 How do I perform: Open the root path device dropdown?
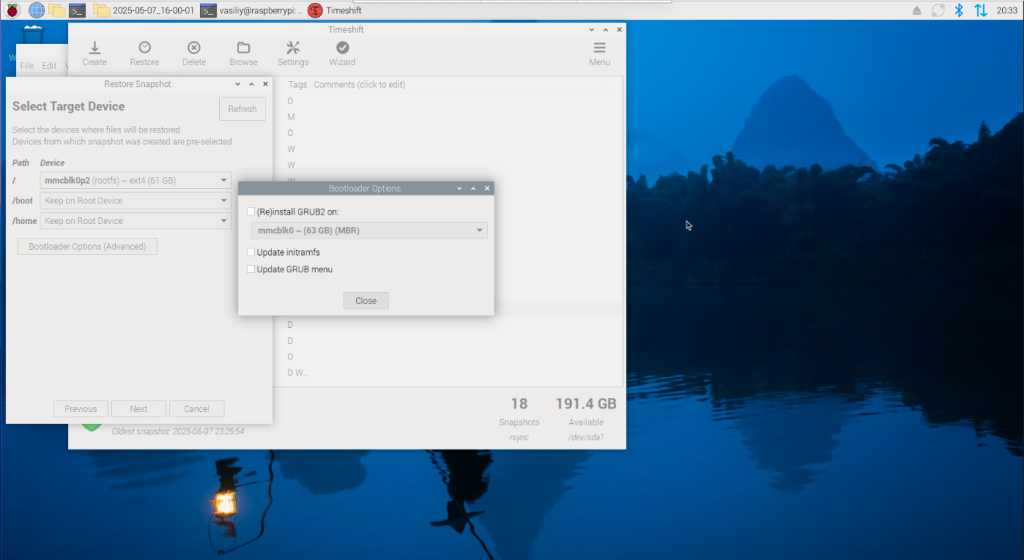(x=136, y=180)
